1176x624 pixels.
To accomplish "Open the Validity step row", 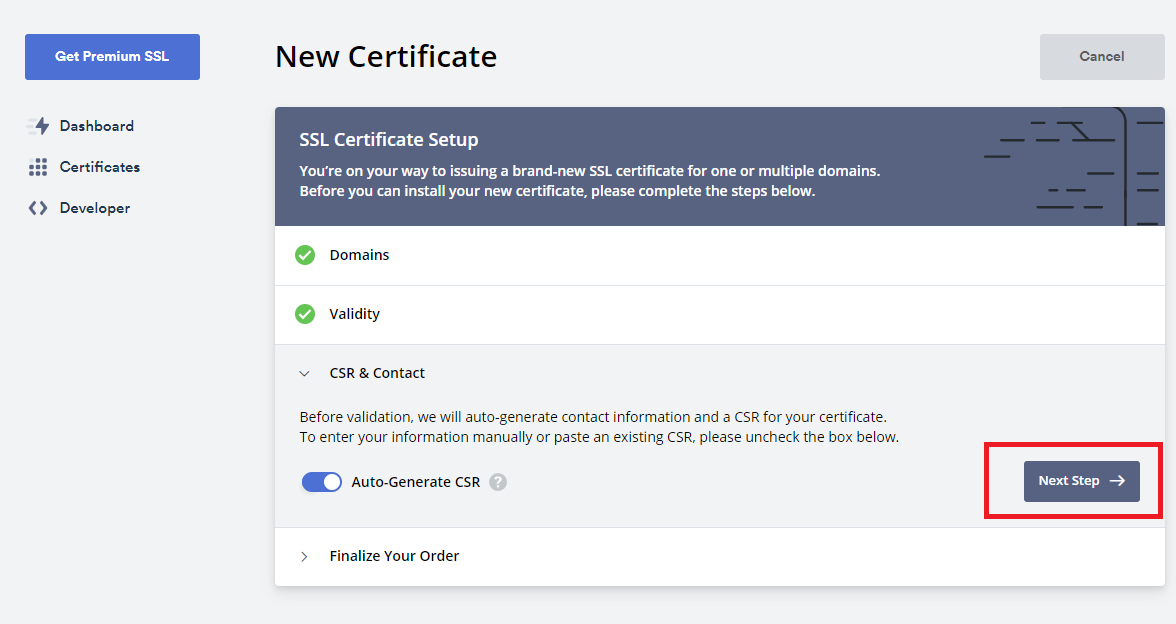I will pos(720,315).
